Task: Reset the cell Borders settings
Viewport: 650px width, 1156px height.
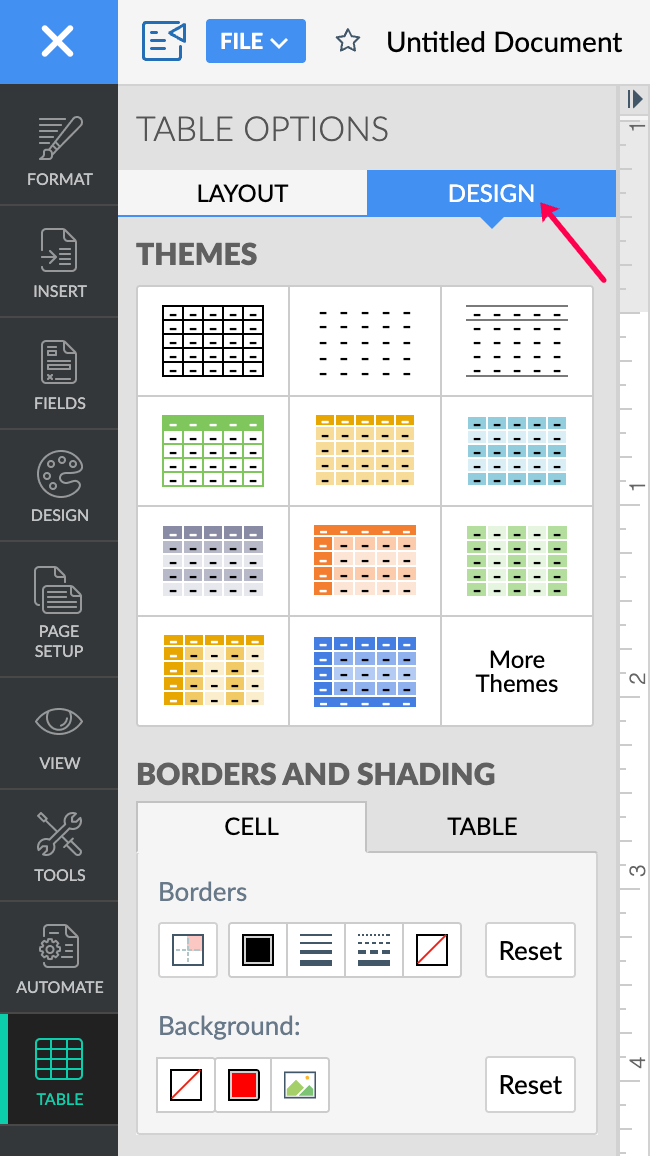Action: click(530, 950)
